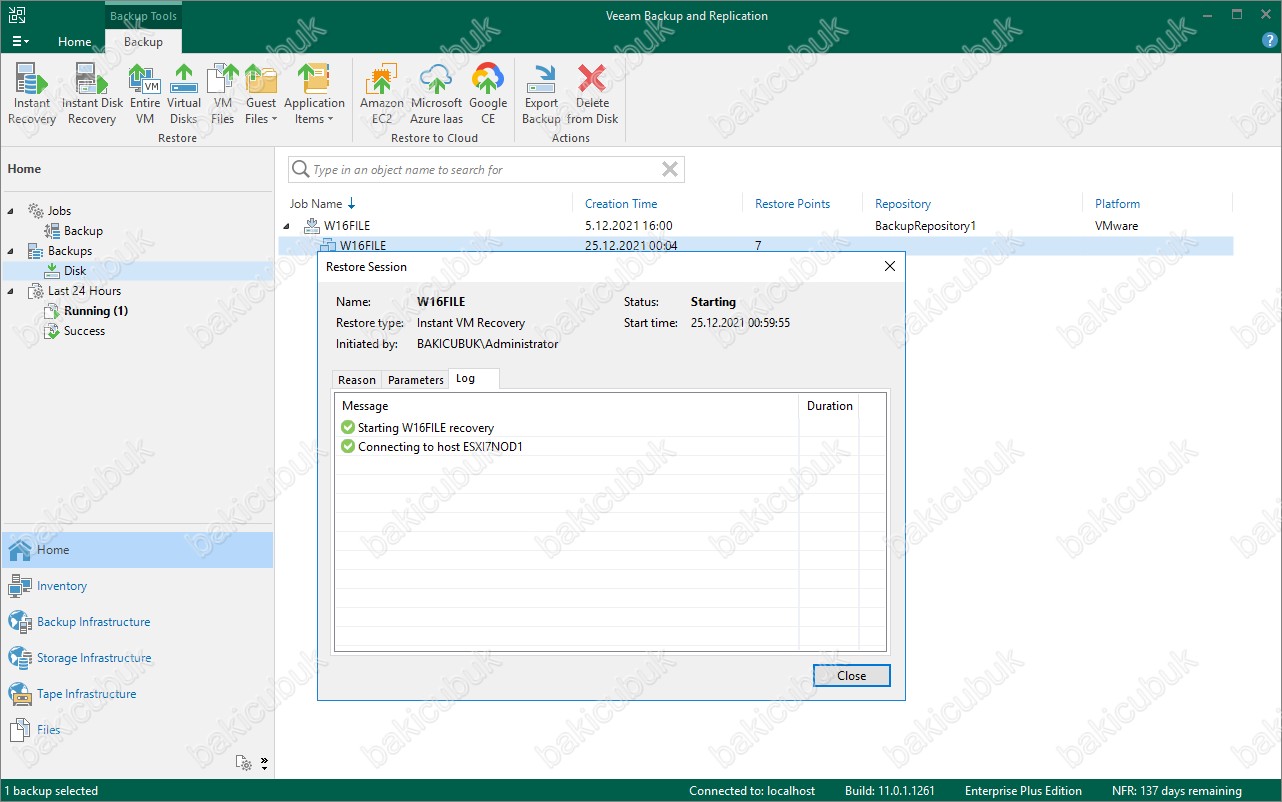This screenshot has width=1282, height=802.
Task: Select the top-level W16FILE job row
Action: [756, 226]
